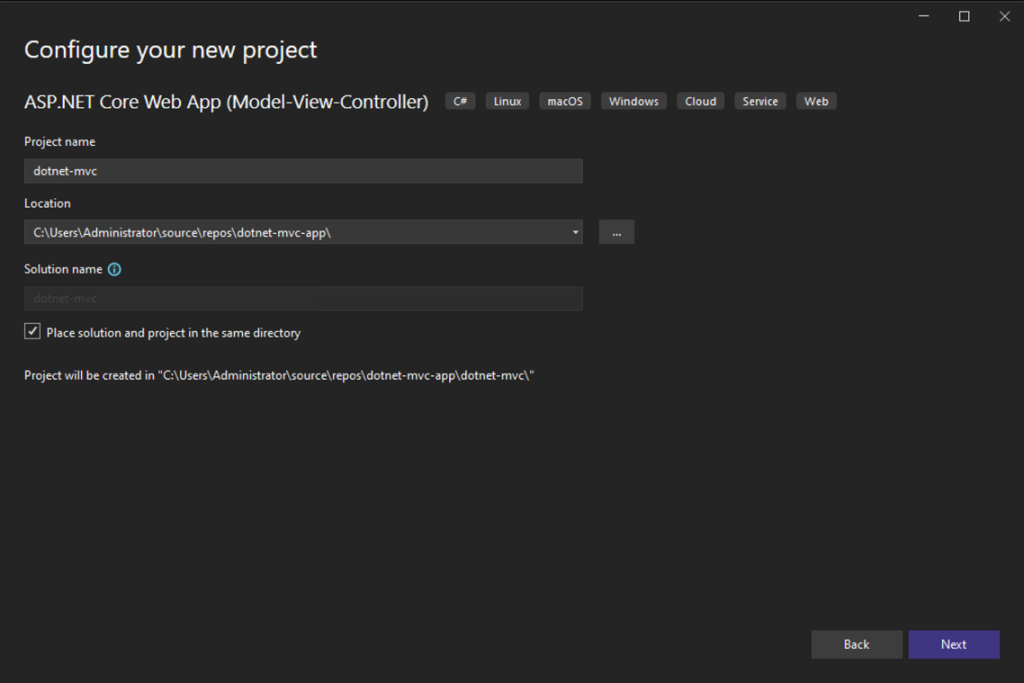Click Next to continue project setup

[x=954, y=644]
